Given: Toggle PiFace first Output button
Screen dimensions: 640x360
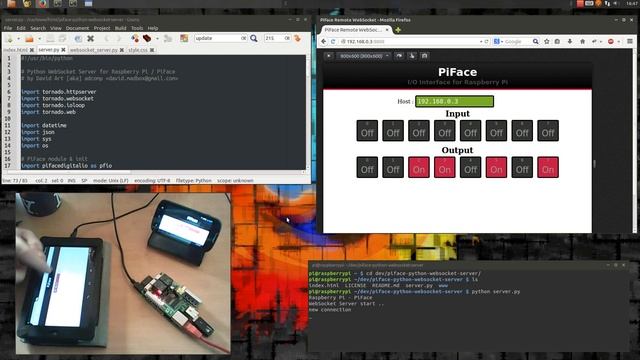Looking at the screenshot, I should (x=367, y=167).
